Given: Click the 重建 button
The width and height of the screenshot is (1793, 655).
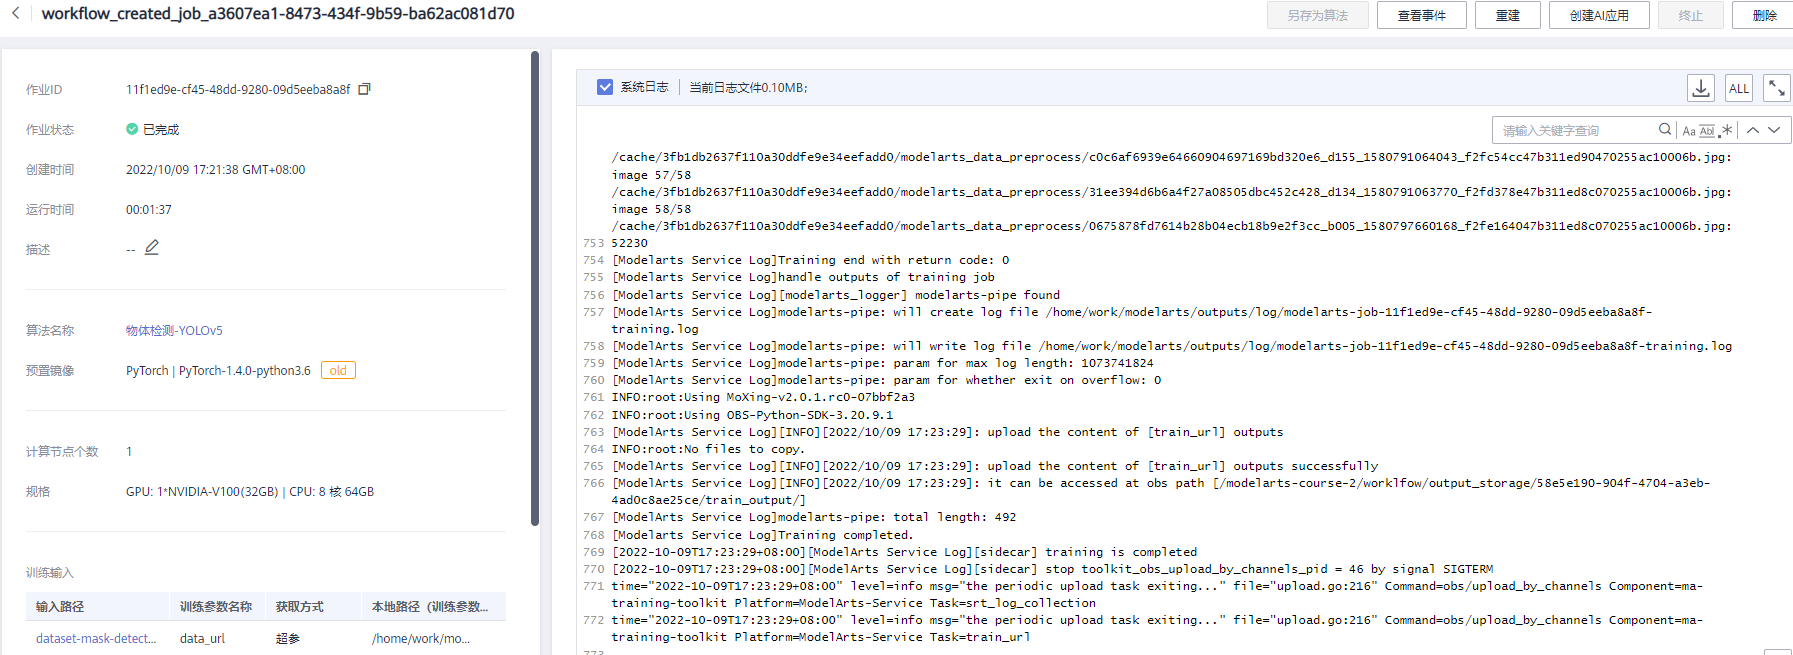Looking at the screenshot, I should [x=1507, y=15].
